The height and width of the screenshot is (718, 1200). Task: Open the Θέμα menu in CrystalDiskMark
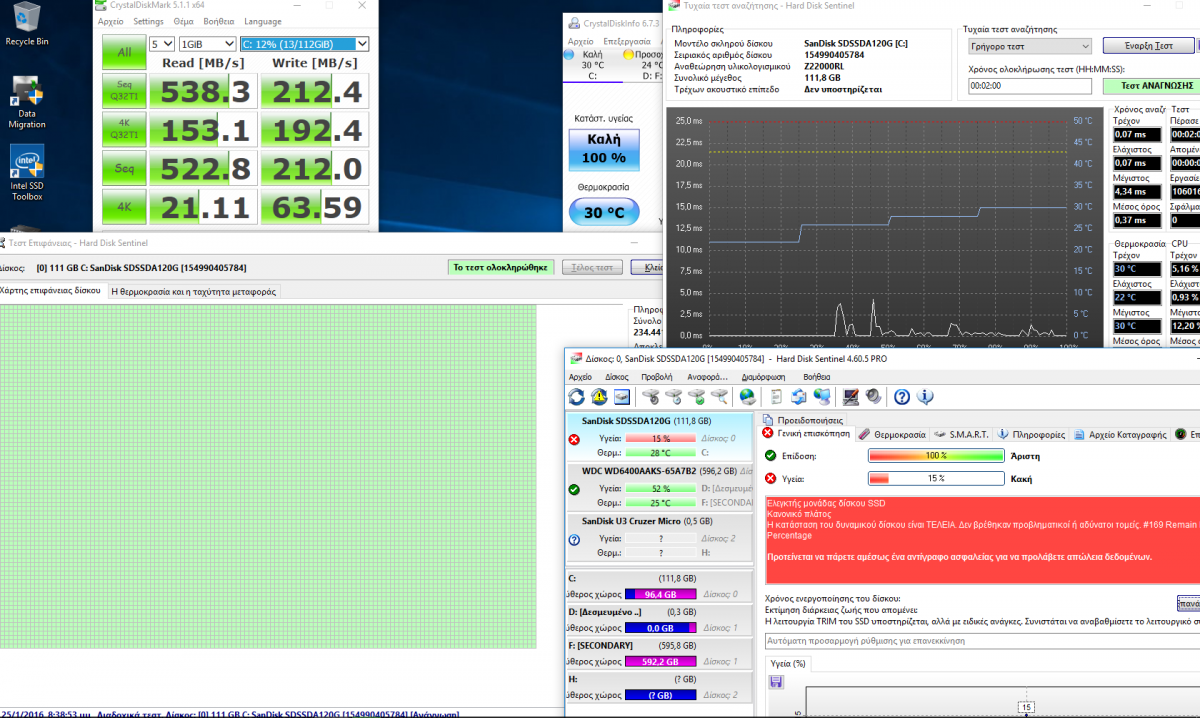pos(184,21)
